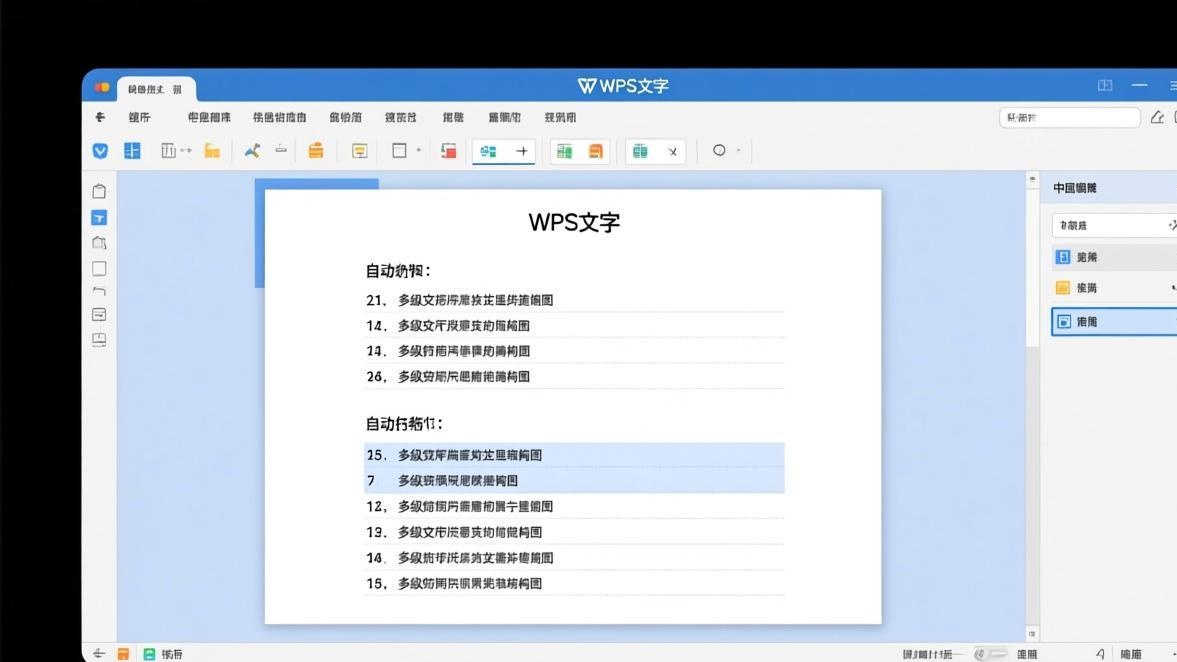Click the orange document toolbar icon
The image size is (1177, 662).
click(595, 151)
